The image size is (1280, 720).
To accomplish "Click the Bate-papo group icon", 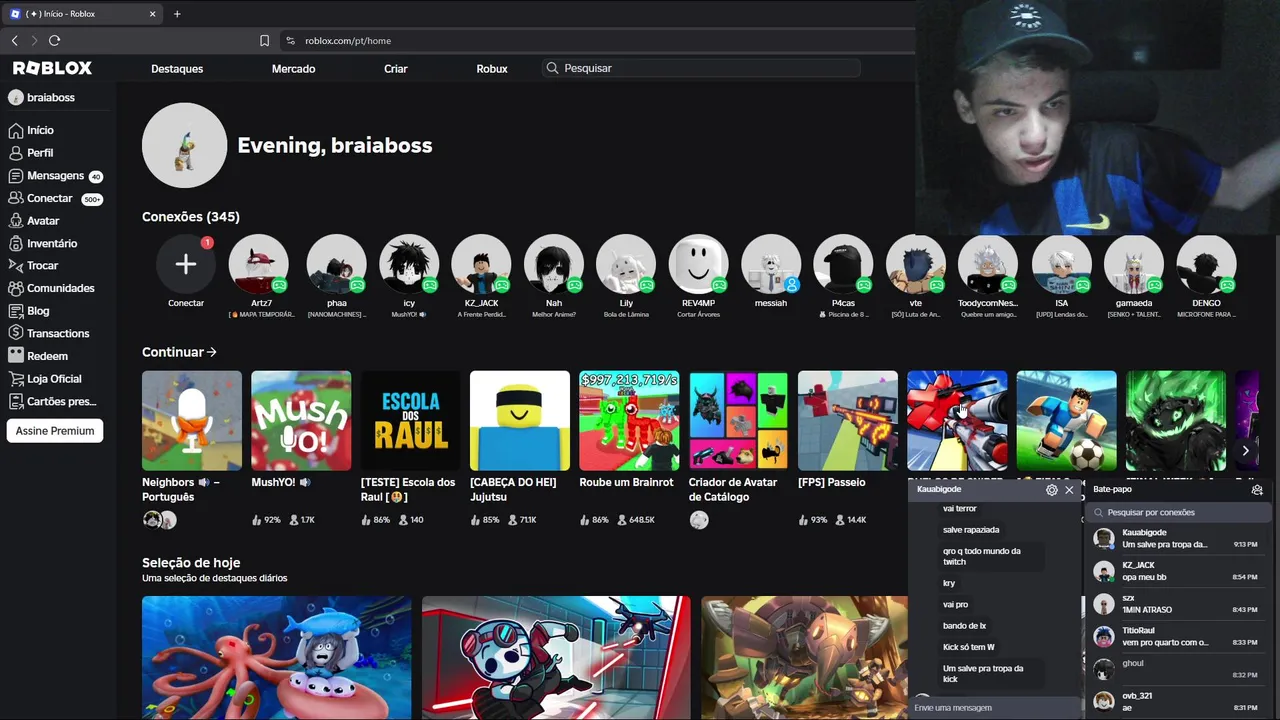I will 1257,490.
